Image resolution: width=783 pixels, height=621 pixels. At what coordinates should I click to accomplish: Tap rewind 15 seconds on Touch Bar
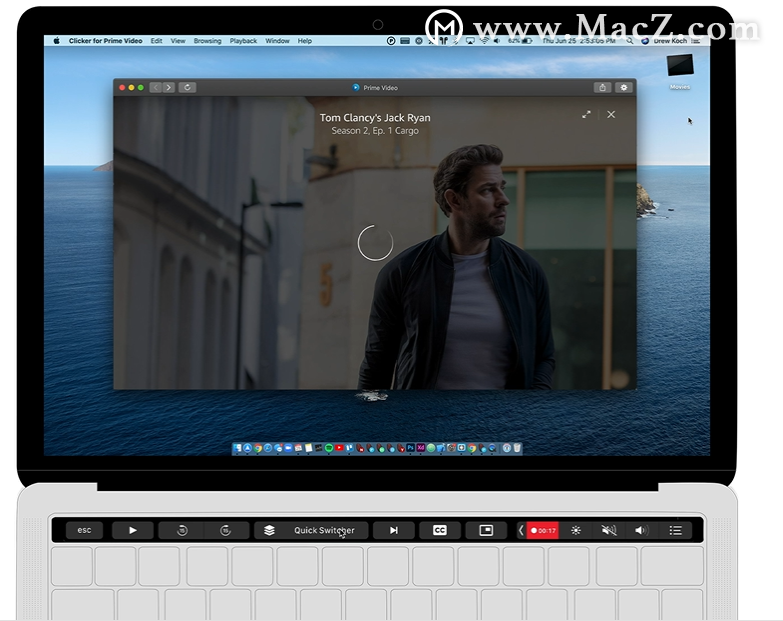[x=182, y=530]
